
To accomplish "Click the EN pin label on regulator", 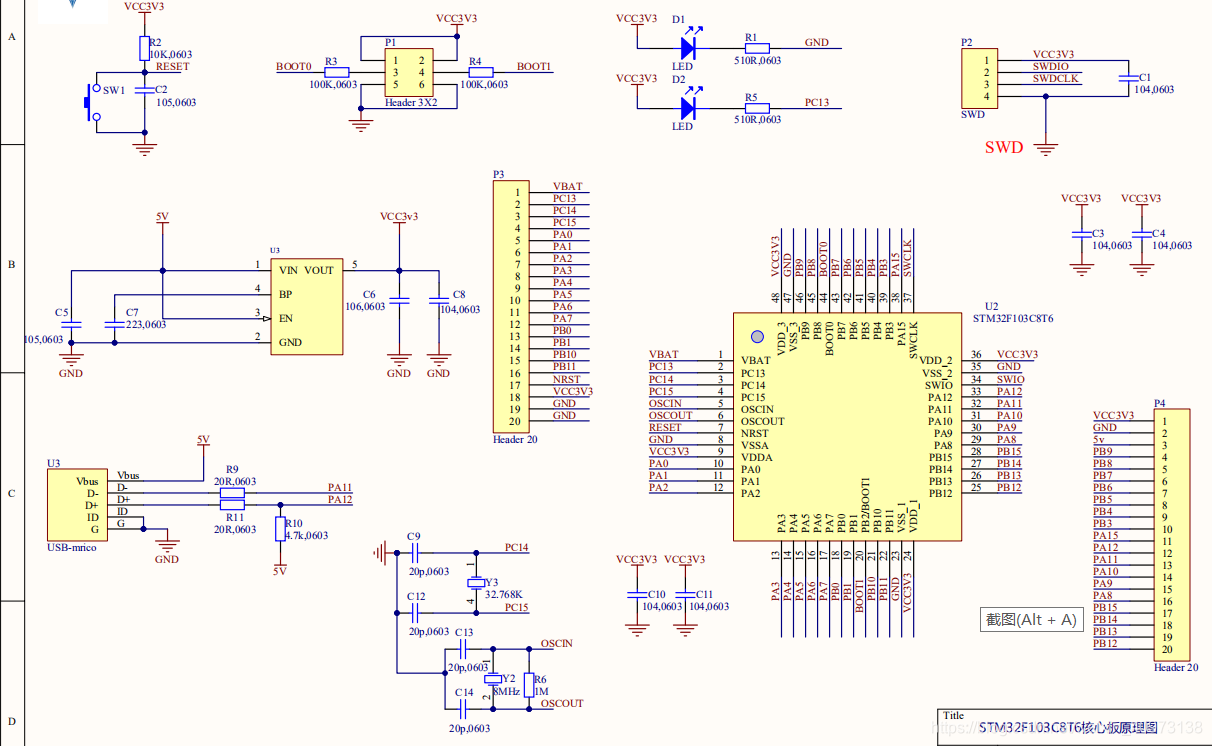I will click(x=285, y=318).
